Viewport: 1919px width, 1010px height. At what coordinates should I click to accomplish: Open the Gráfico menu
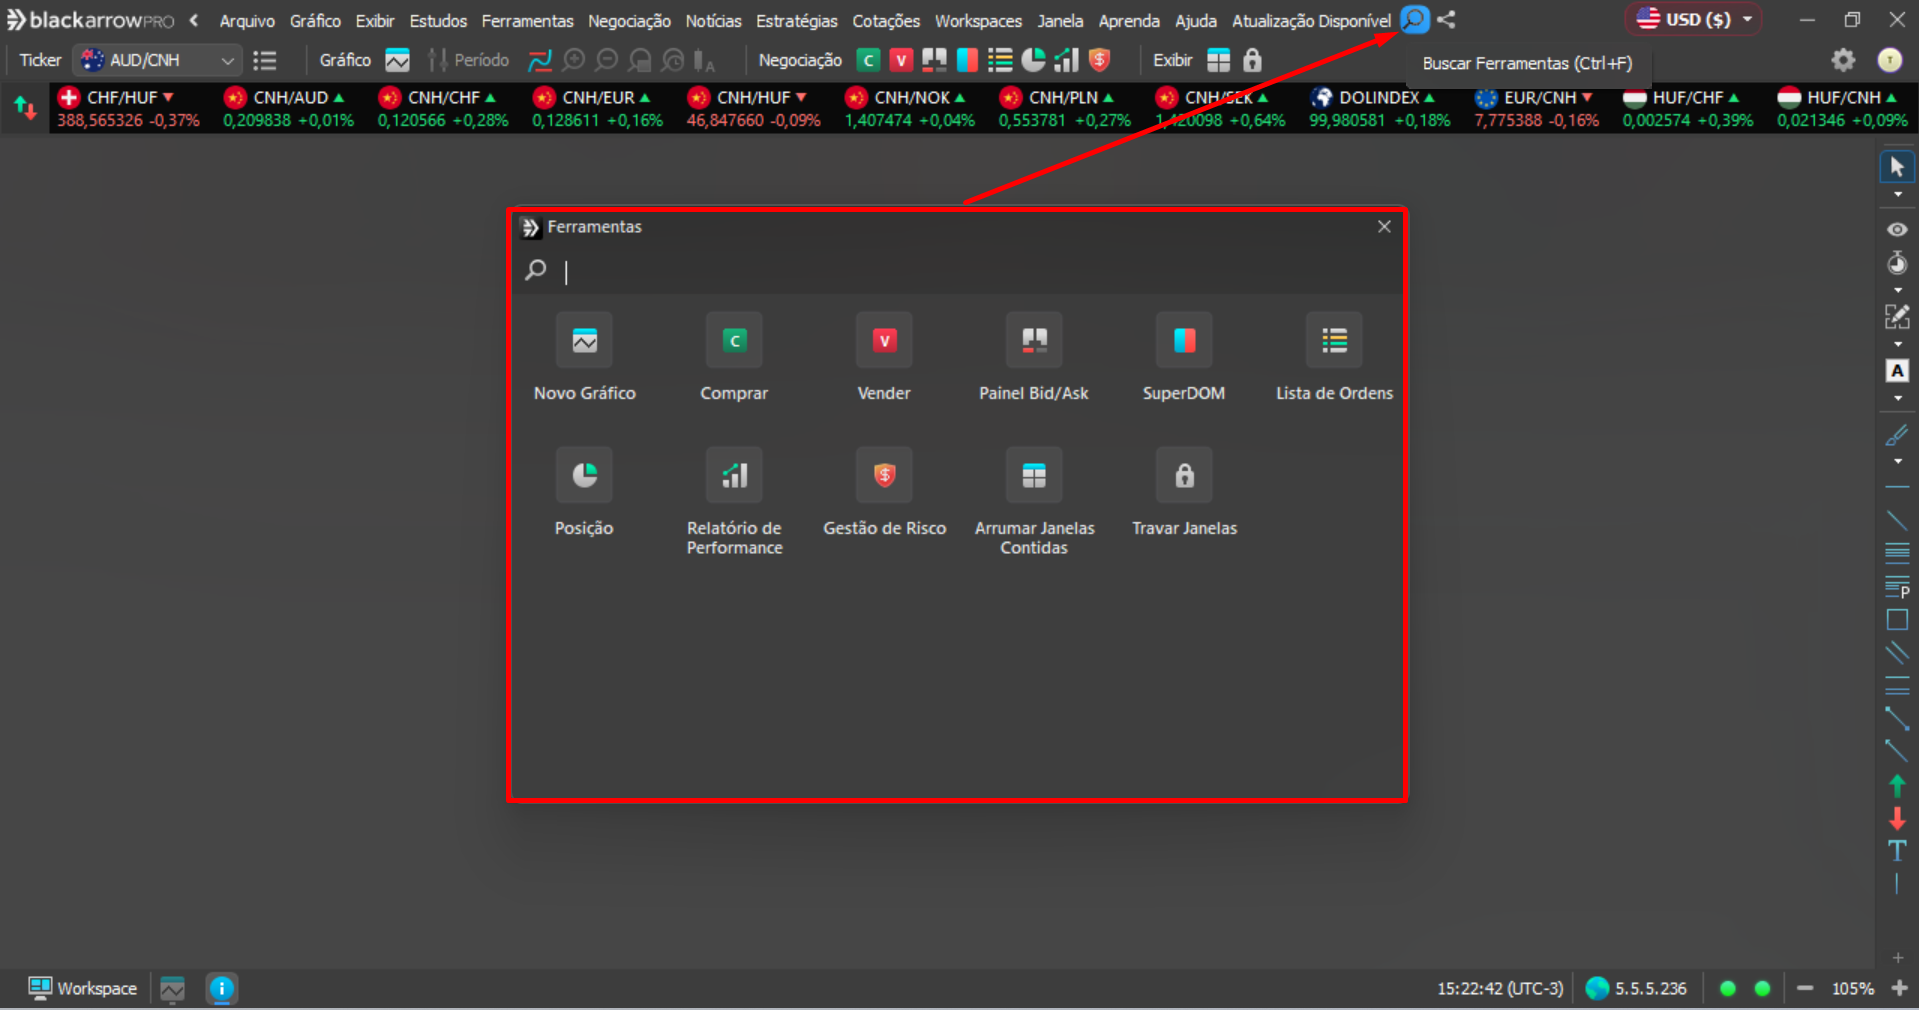pos(315,20)
